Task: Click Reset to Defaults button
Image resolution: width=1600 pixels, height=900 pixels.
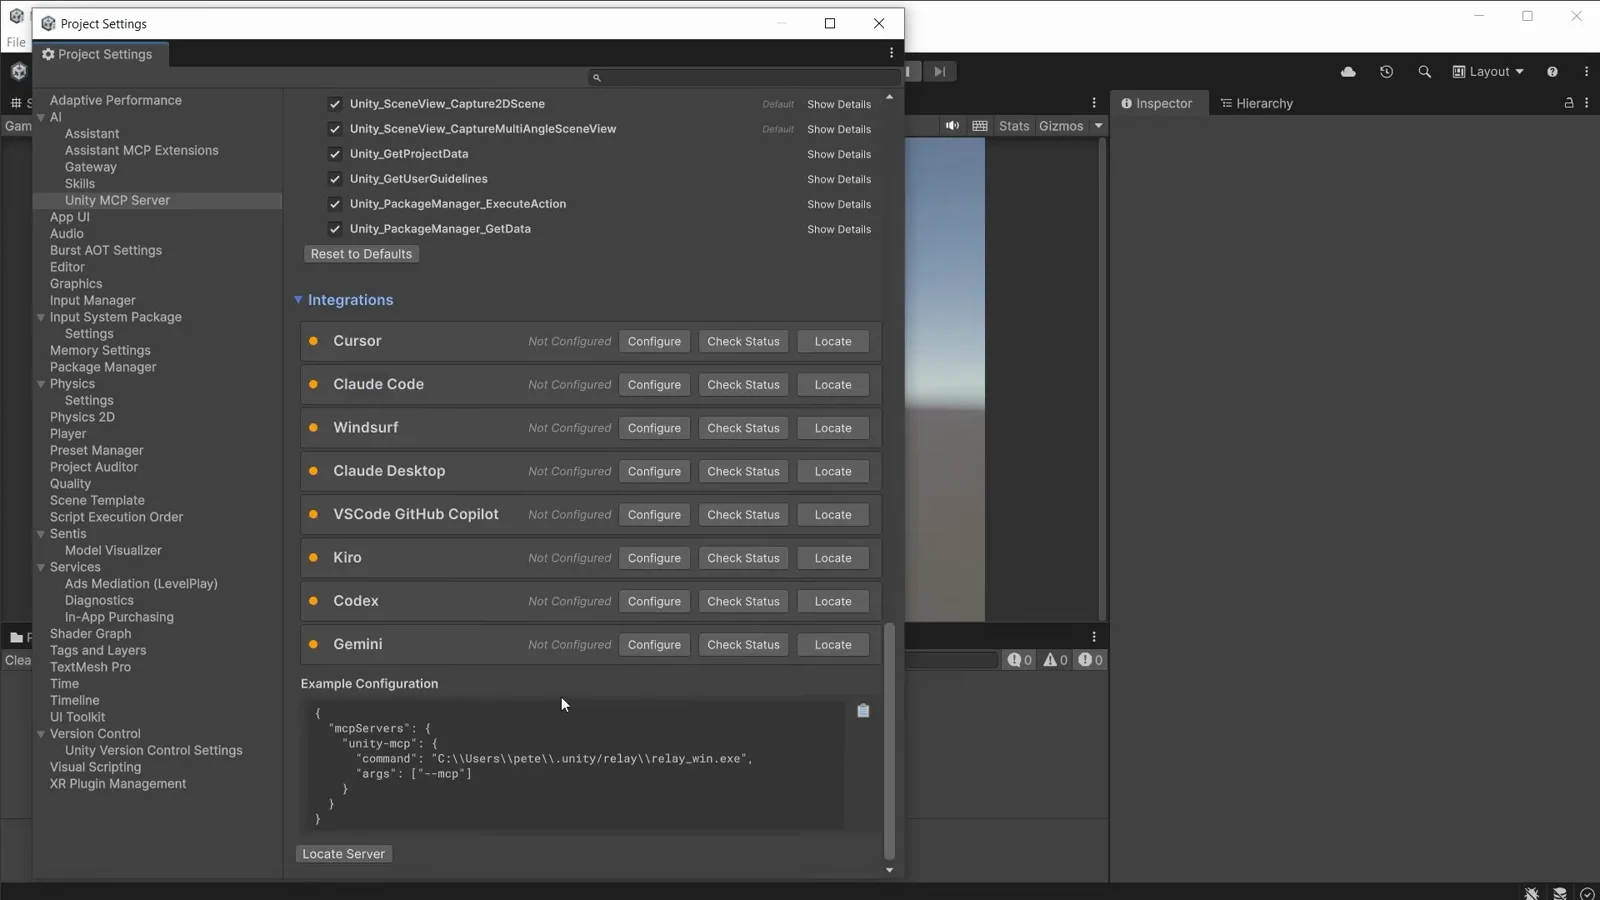Action: [x=361, y=254]
